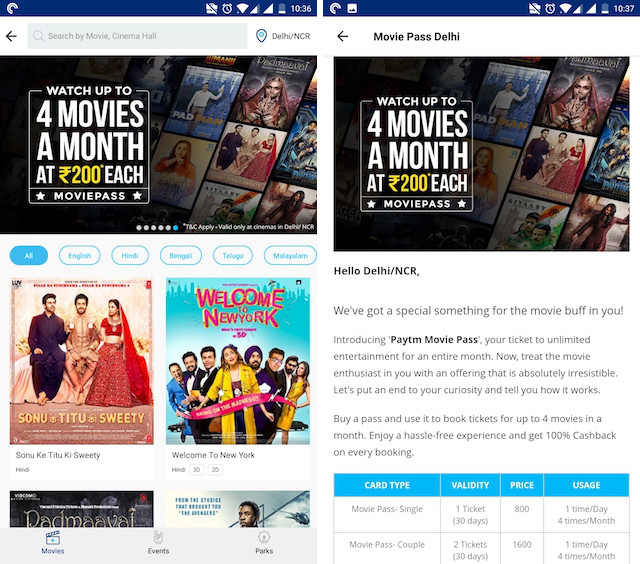Tap the Movie Pass Delhi page banner
The height and width of the screenshot is (564, 640).
pyautogui.click(x=481, y=154)
